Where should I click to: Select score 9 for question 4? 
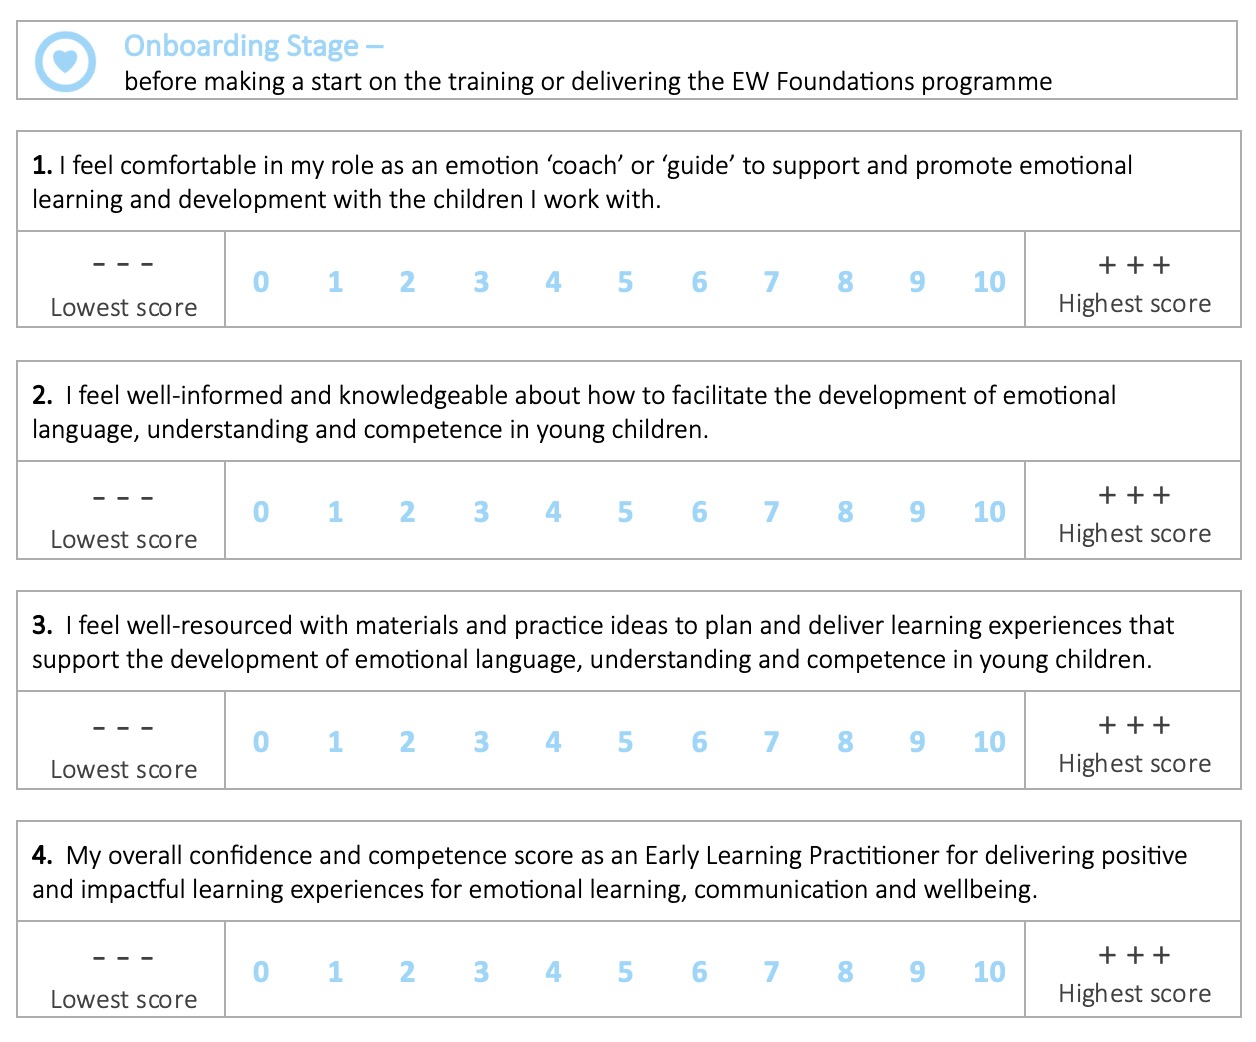click(x=917, y=972)
